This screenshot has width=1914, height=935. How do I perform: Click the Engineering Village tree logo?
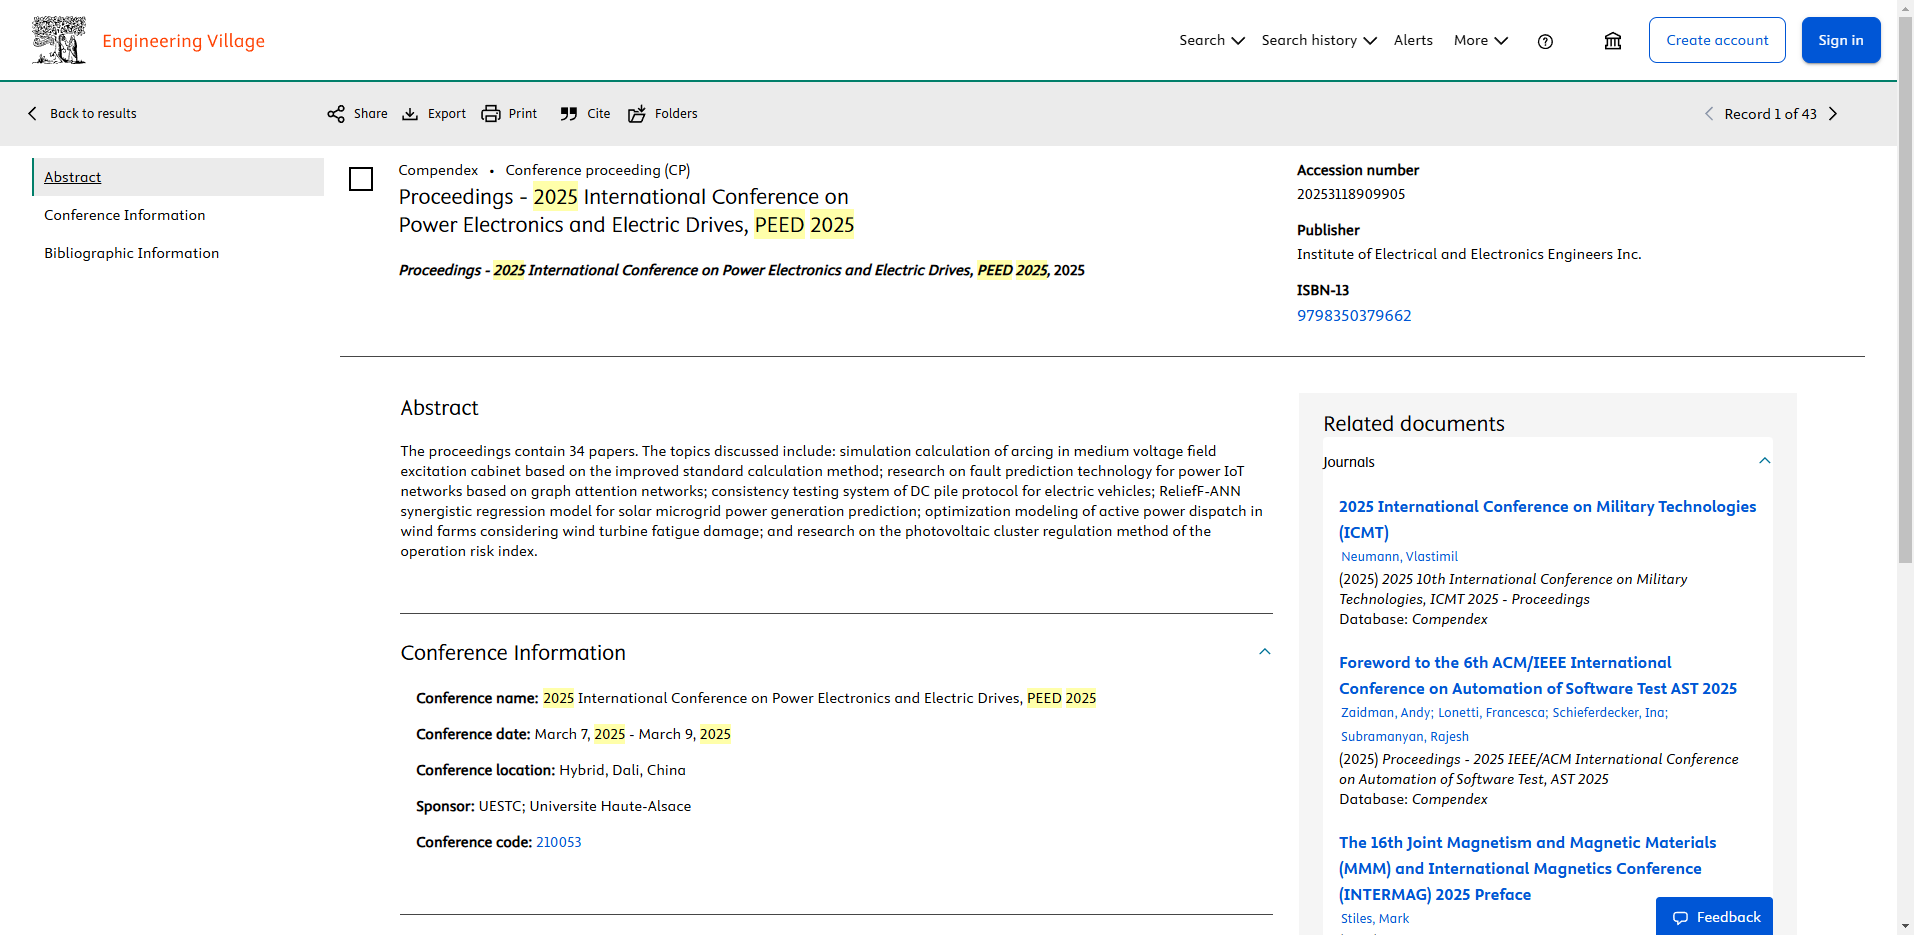(59, 40)
